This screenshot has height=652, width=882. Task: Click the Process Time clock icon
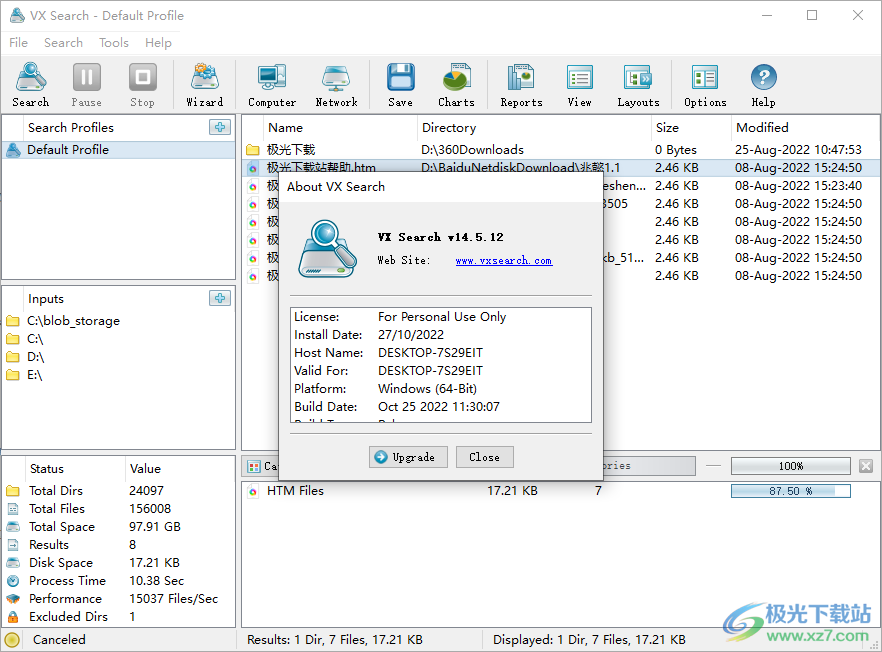coord(13,581)
